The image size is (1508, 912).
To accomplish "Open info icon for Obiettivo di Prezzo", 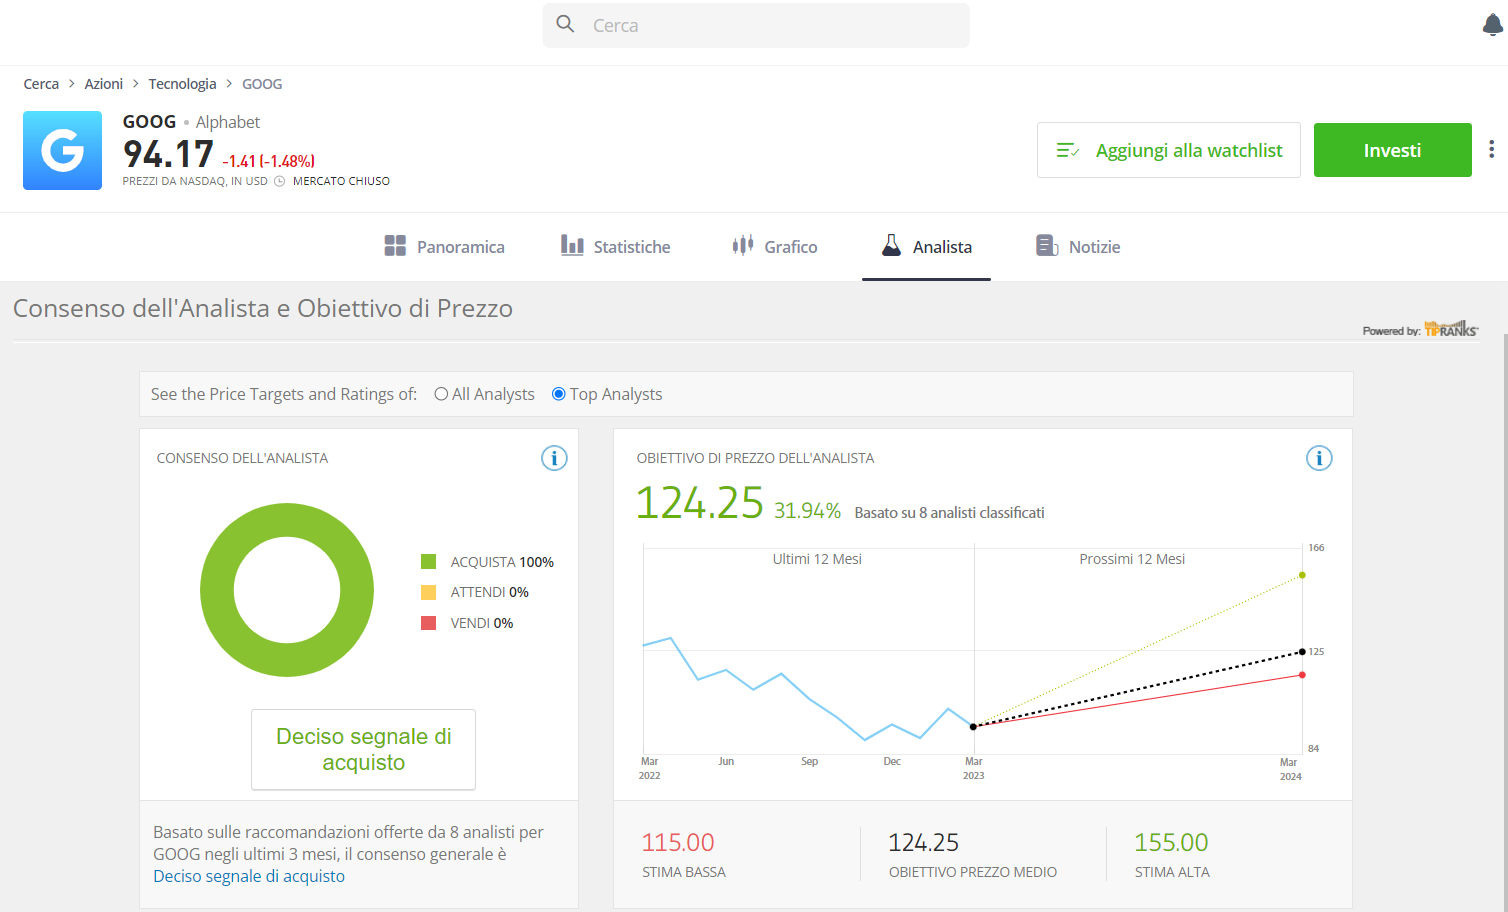I will click(1319, 458).
